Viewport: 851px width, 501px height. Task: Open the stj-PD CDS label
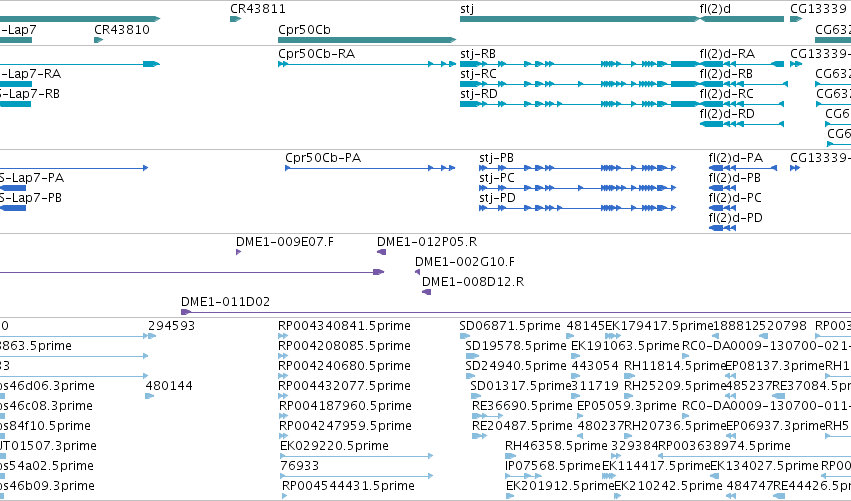(497, 198)
